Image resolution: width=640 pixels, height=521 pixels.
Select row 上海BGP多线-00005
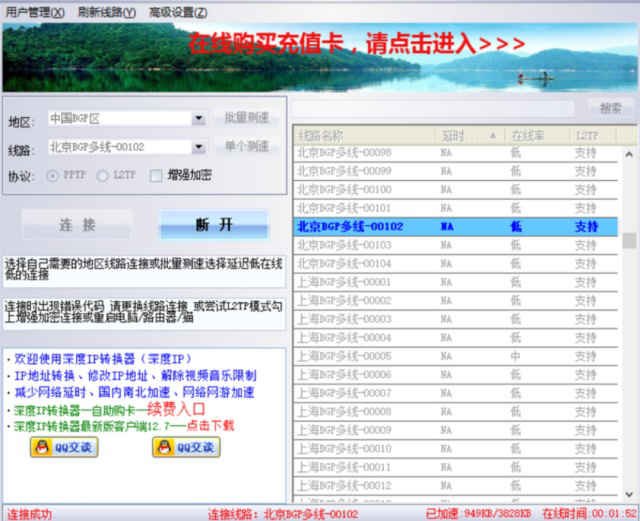[456, 356]
